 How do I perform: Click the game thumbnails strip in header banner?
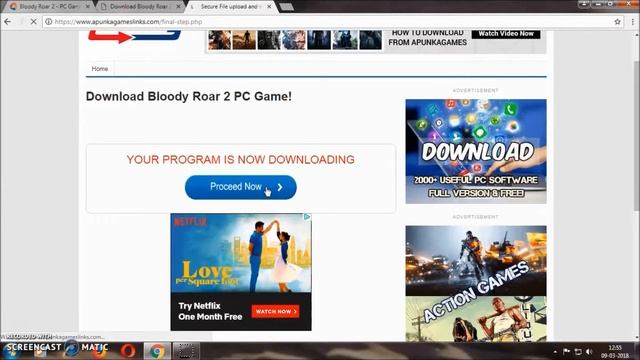click(295, 40)
